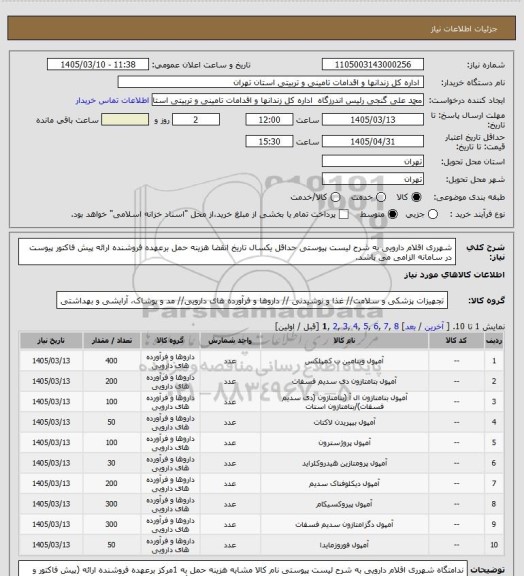Click item آمپول دگزامتازون سدیم فسفات
Image resolution: width=524 pixels, height=576 pixels.
344,525
